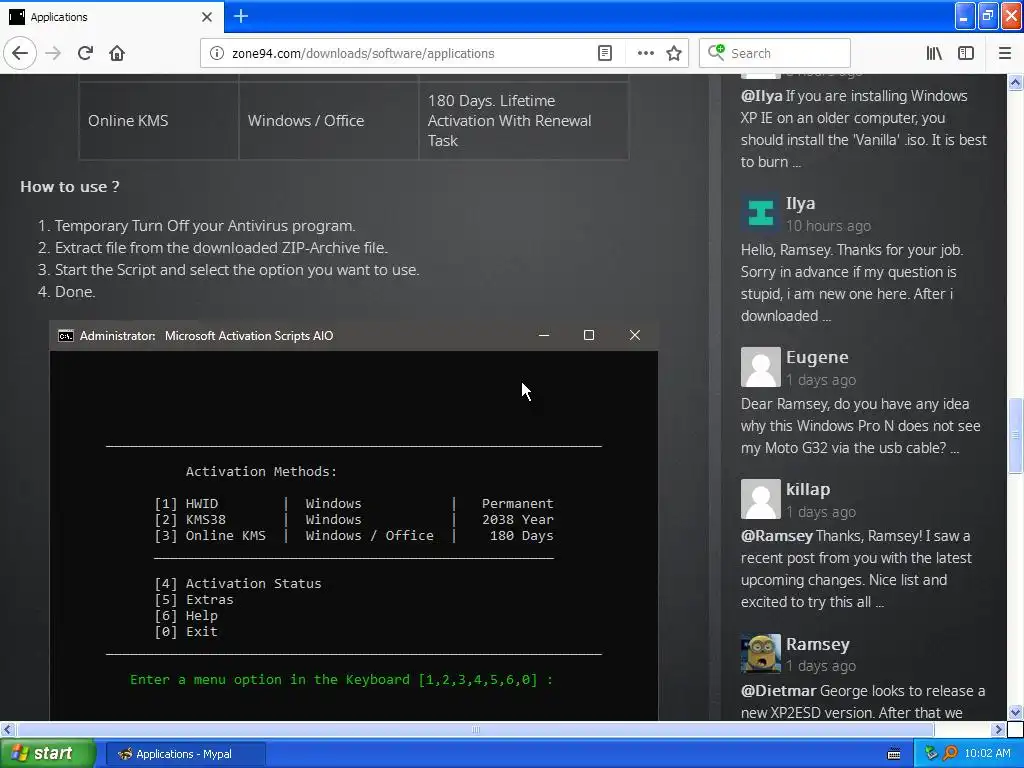Click the 180 Days Lifetime Activation cell

coord(524,121)
